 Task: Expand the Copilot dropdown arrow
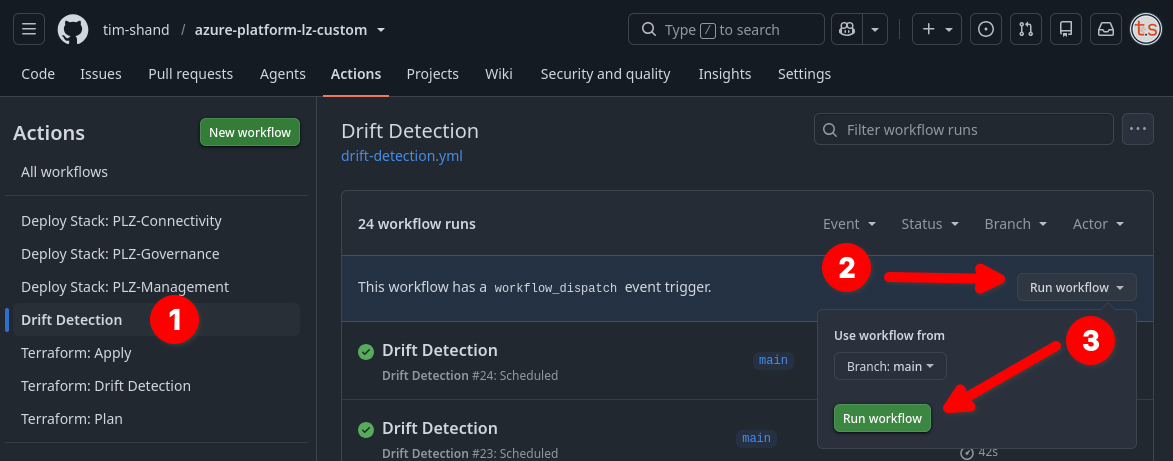click(x=875, y=29)
